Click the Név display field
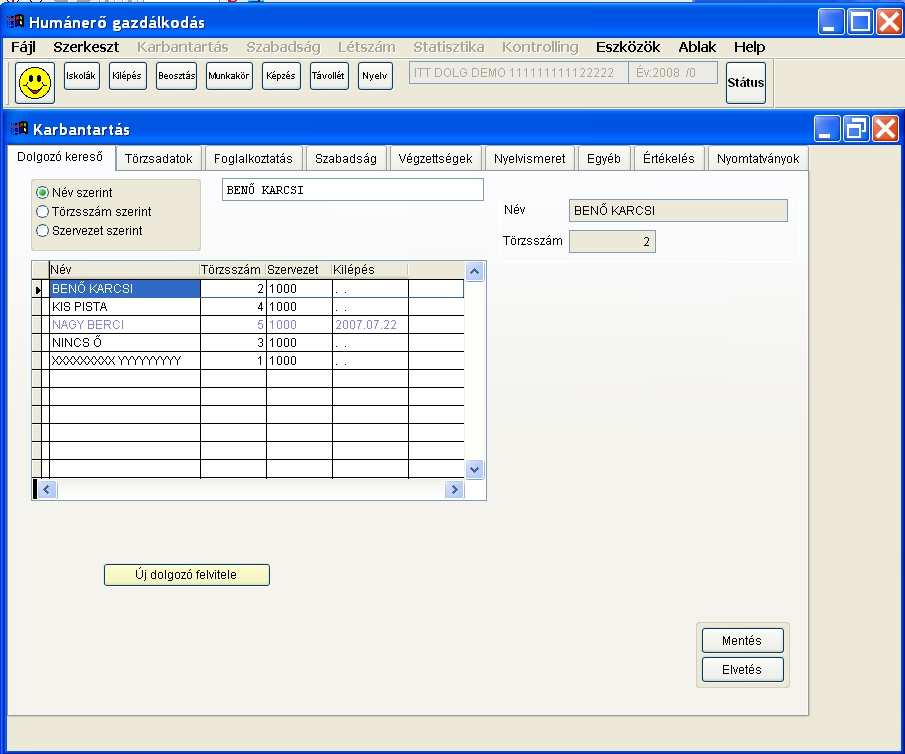The image size is (905, 754). (x=678, y=210)
